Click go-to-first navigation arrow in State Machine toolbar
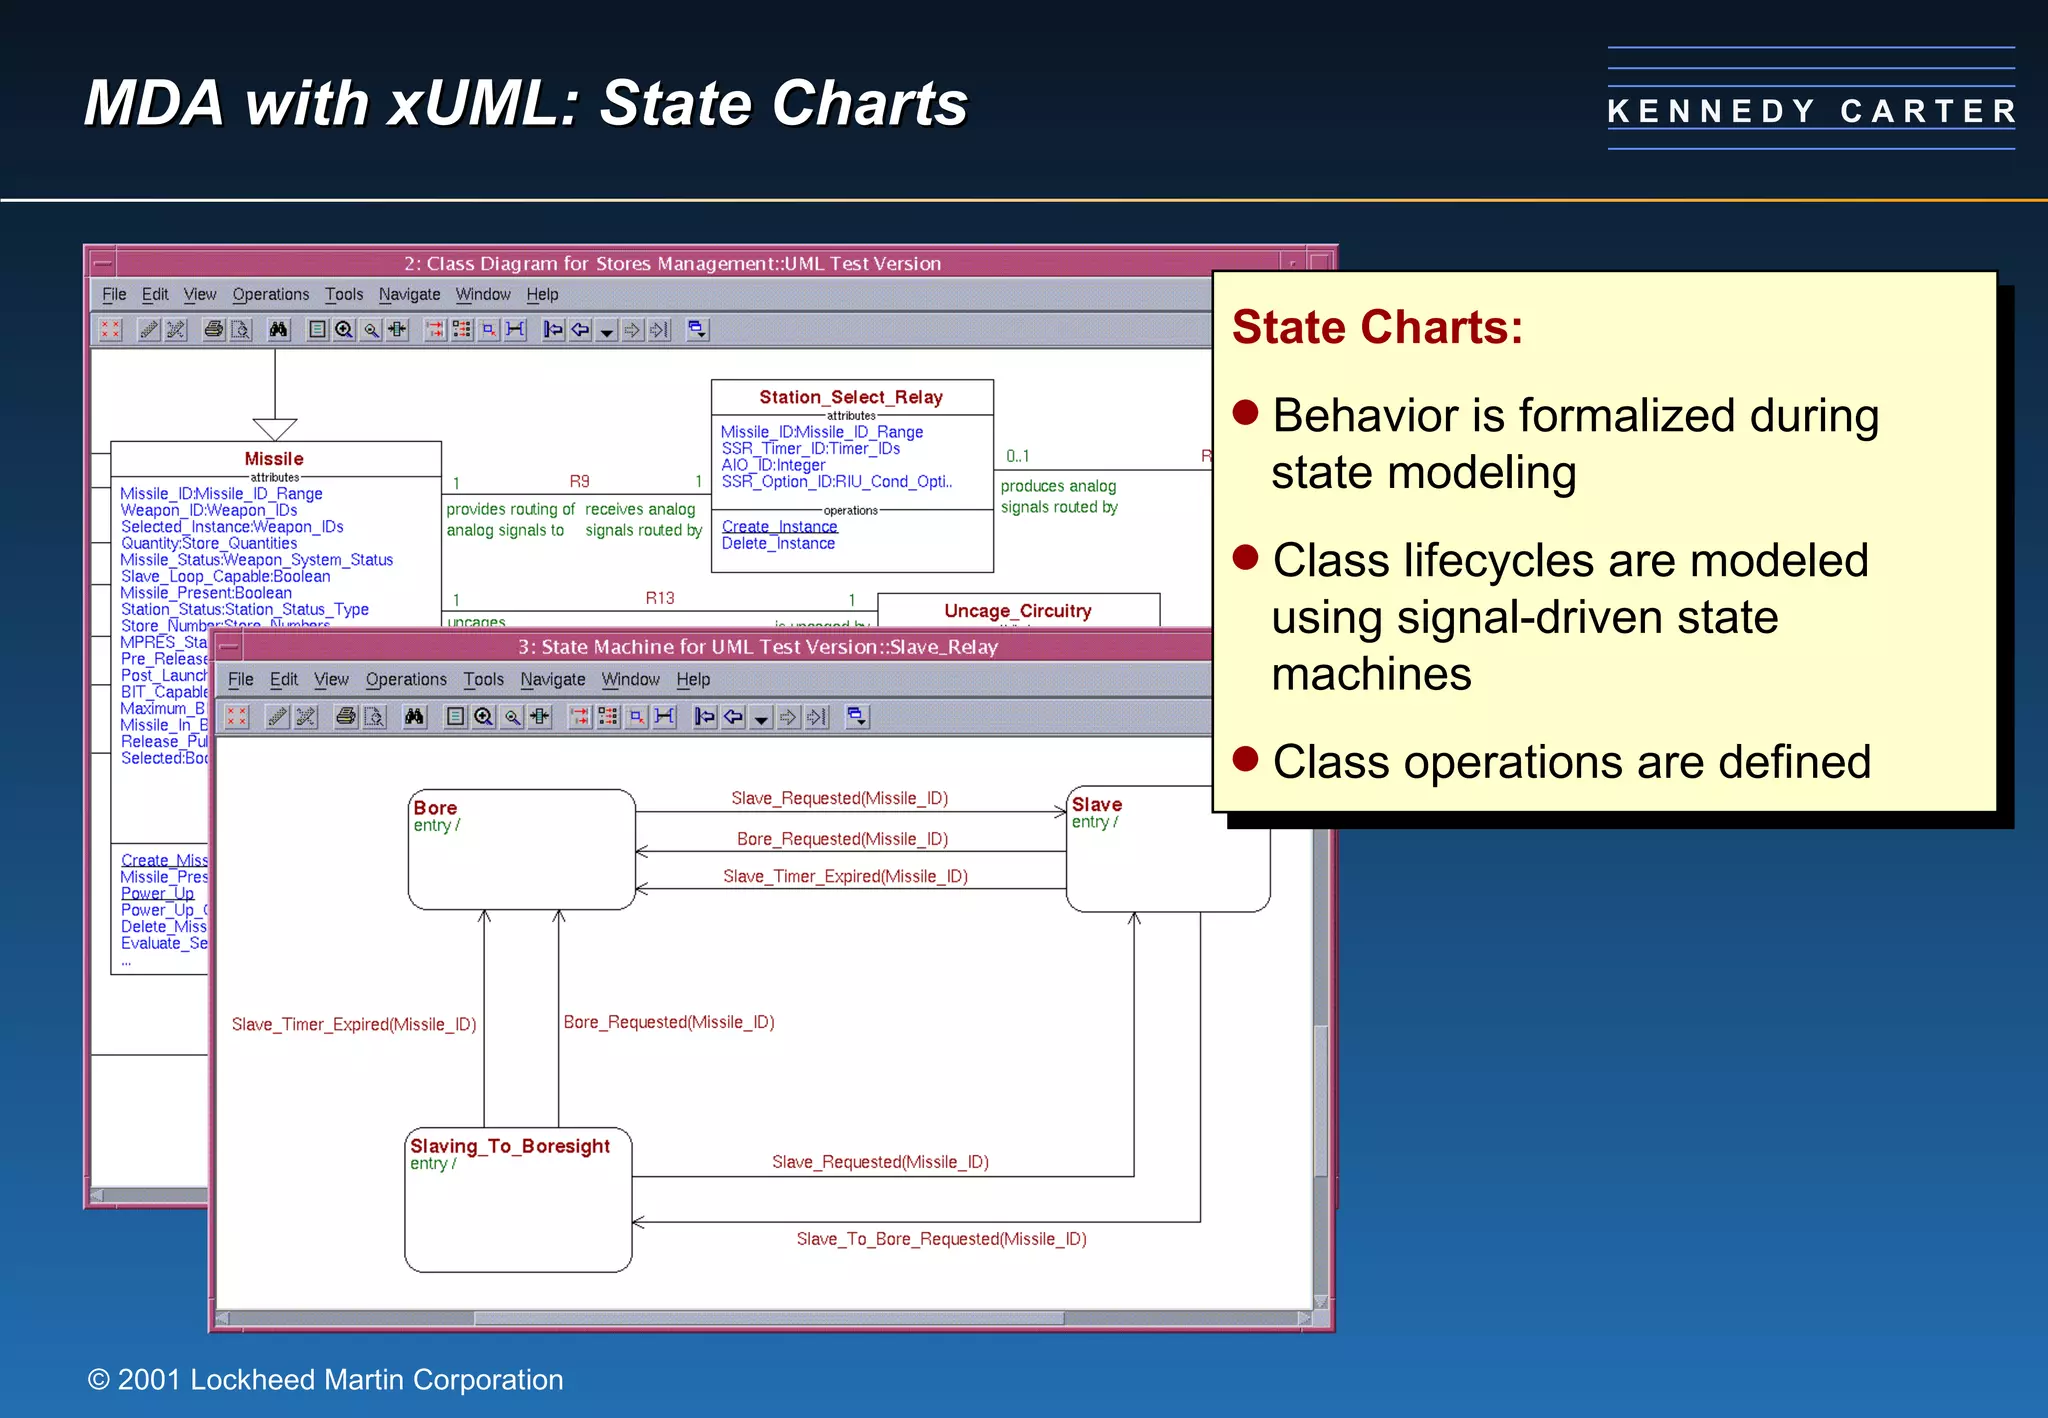Screen dimensions: 2048x1418 point(705,717)
